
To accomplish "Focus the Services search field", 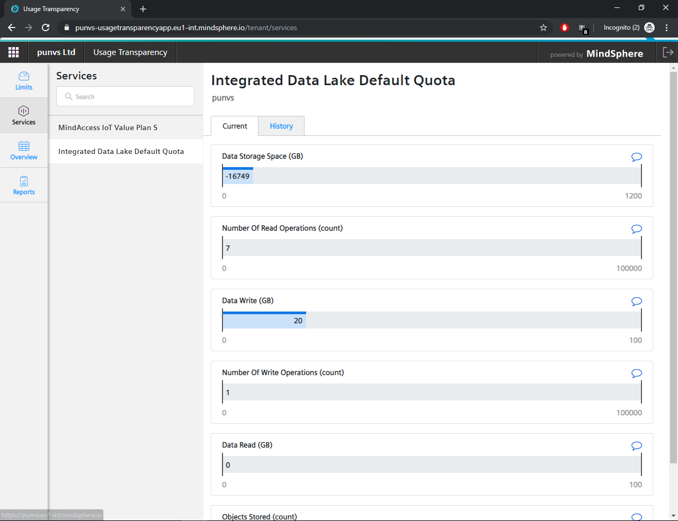I will tap(125, 96).
